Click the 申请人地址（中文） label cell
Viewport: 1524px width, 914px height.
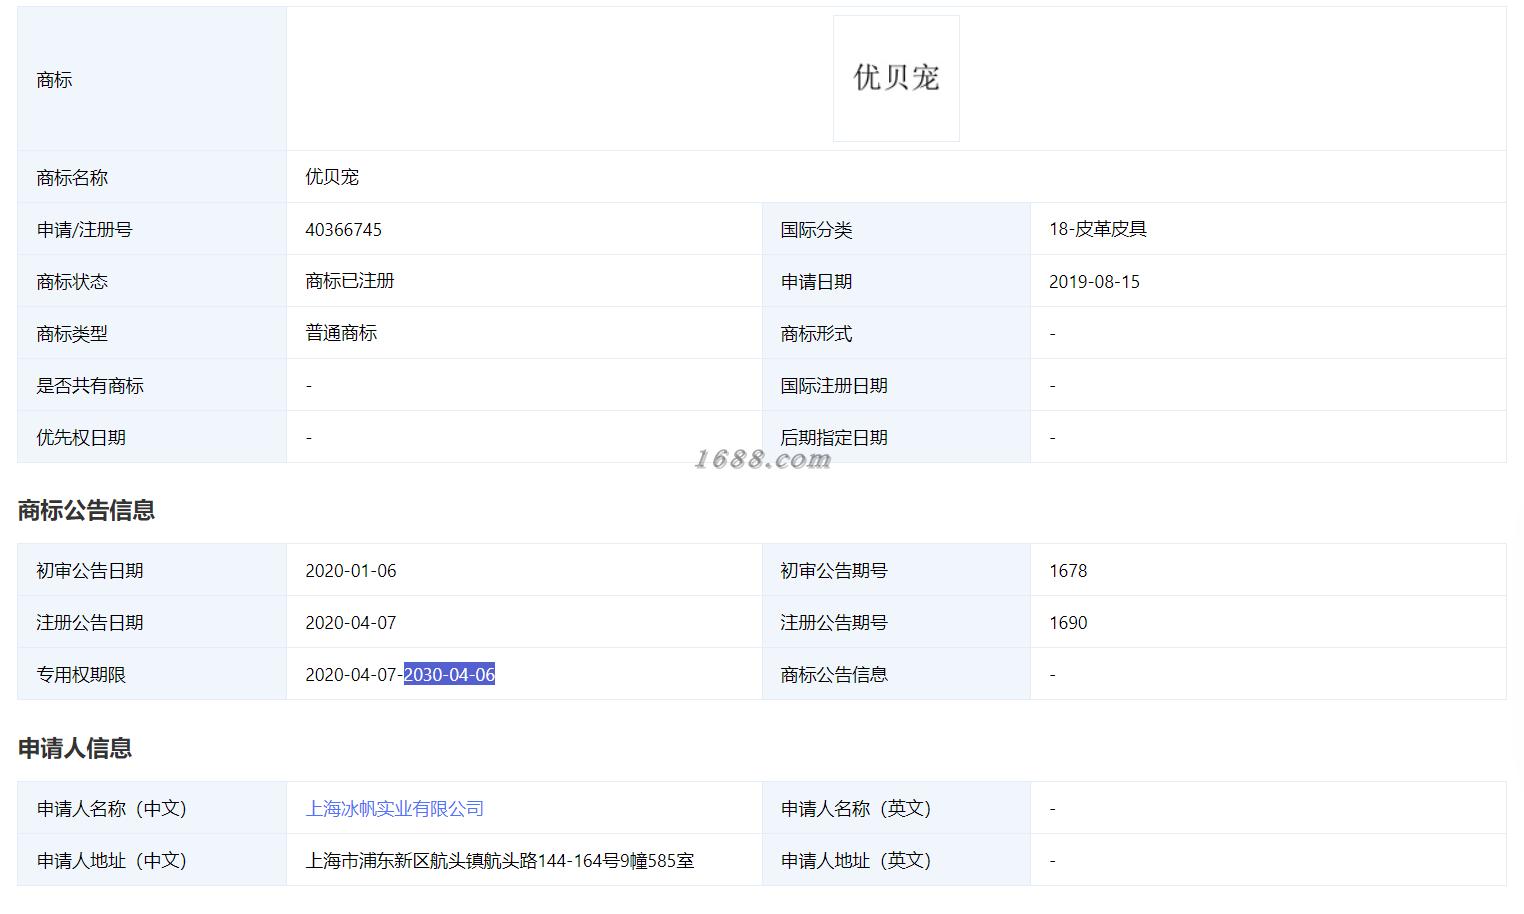pyautogui.click(x=152, y=860)
